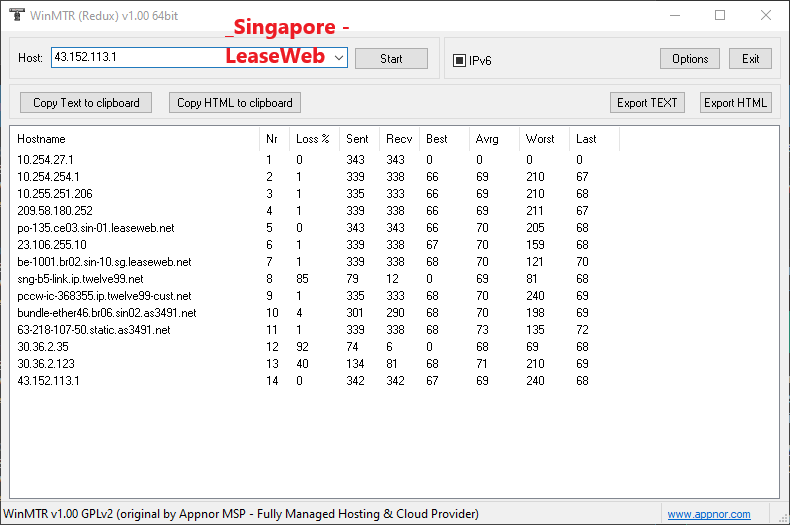
Task: Click loss value 85 for hop 8
Action: point(302,279)
